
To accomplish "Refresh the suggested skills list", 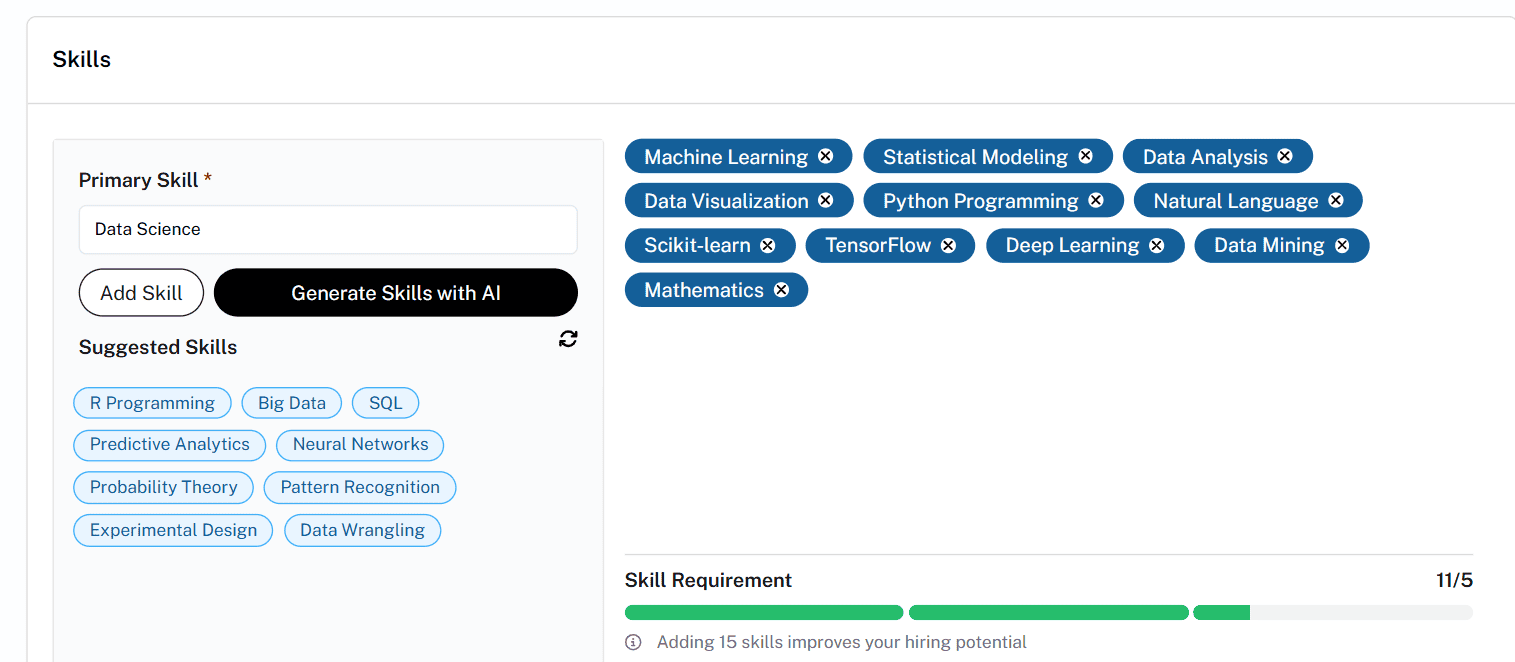I will [x=568, y=339].
